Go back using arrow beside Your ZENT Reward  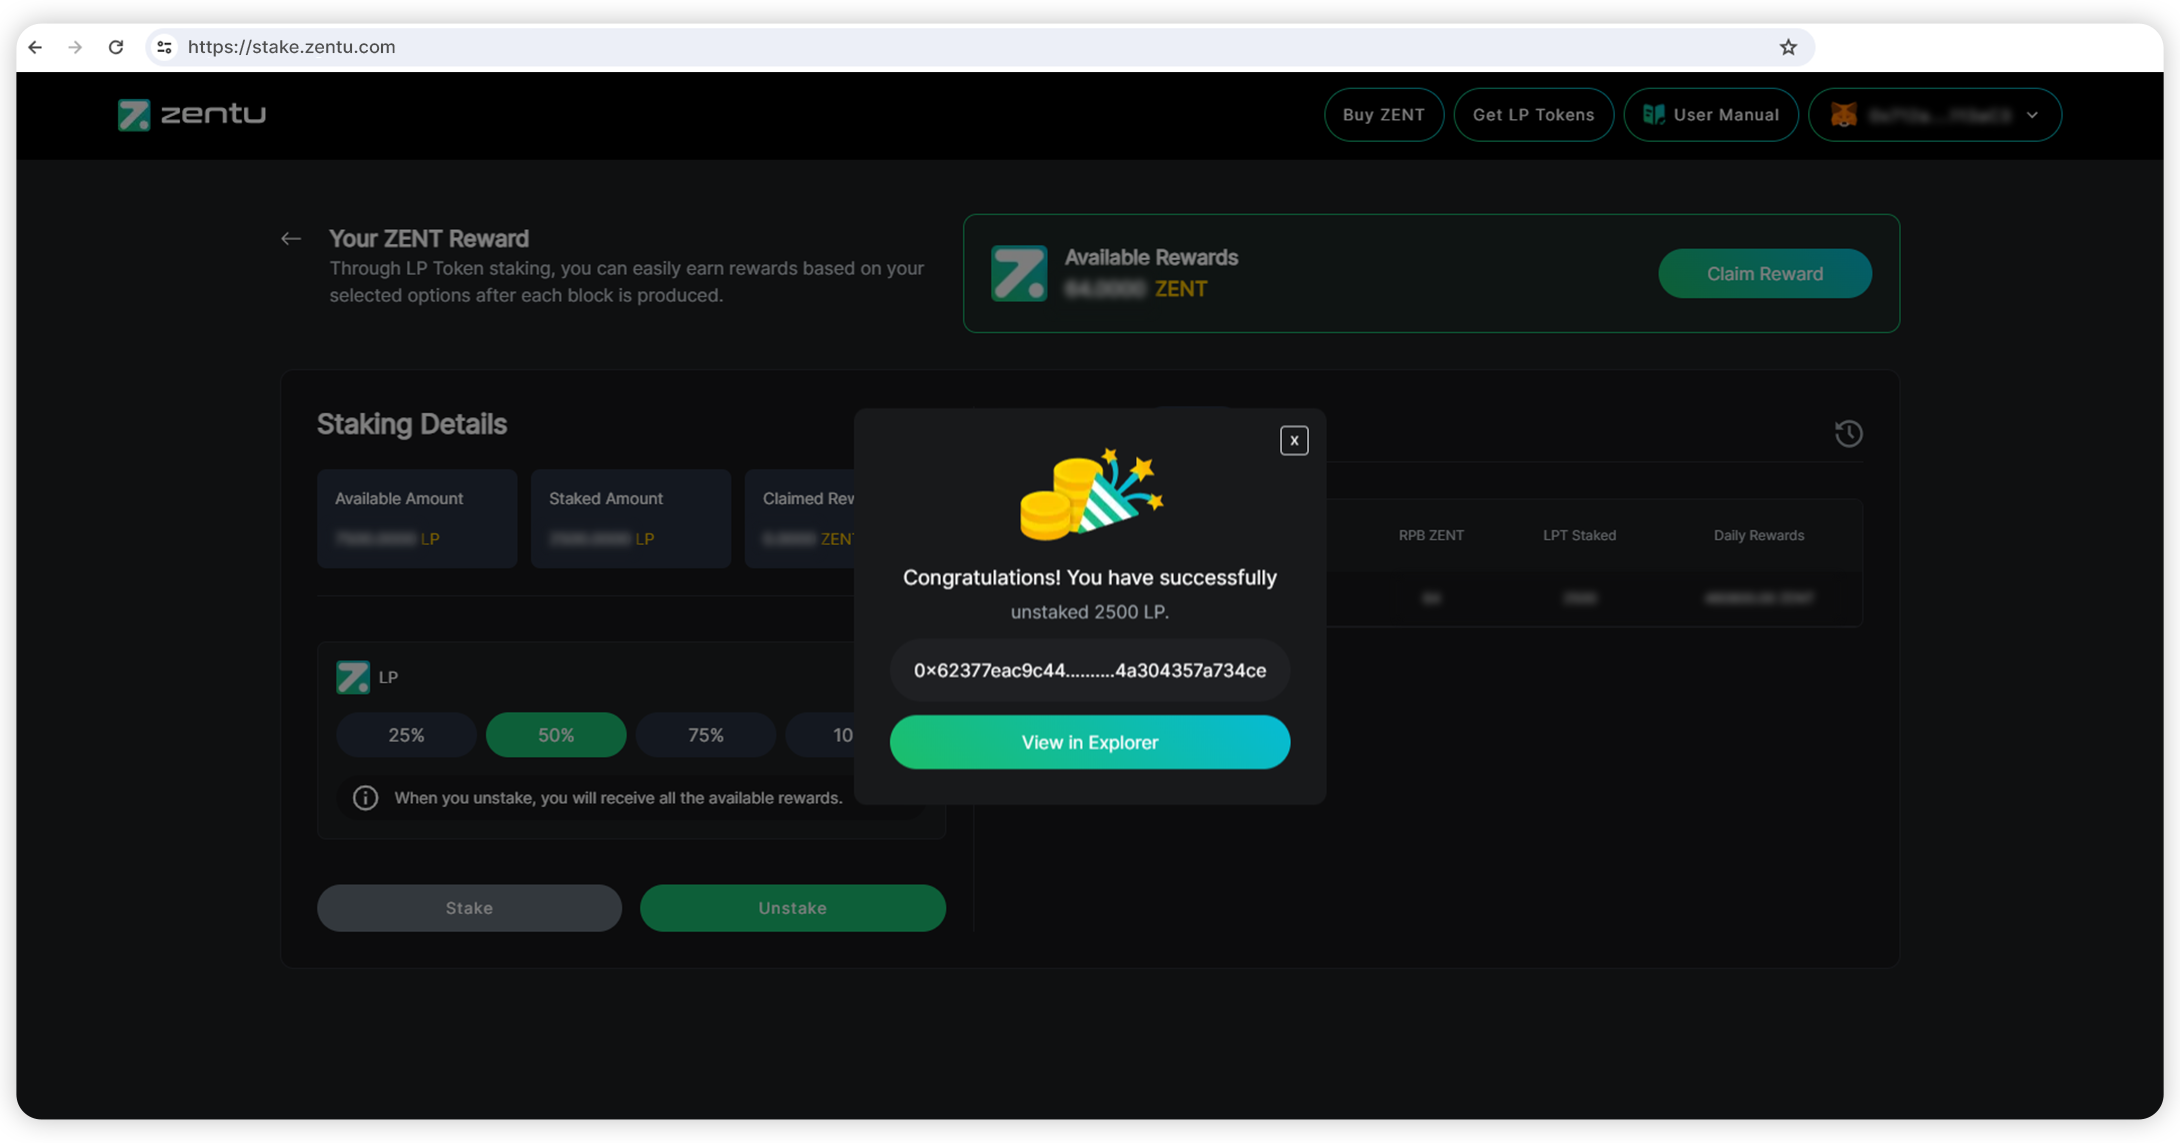(x=291, y=239)
